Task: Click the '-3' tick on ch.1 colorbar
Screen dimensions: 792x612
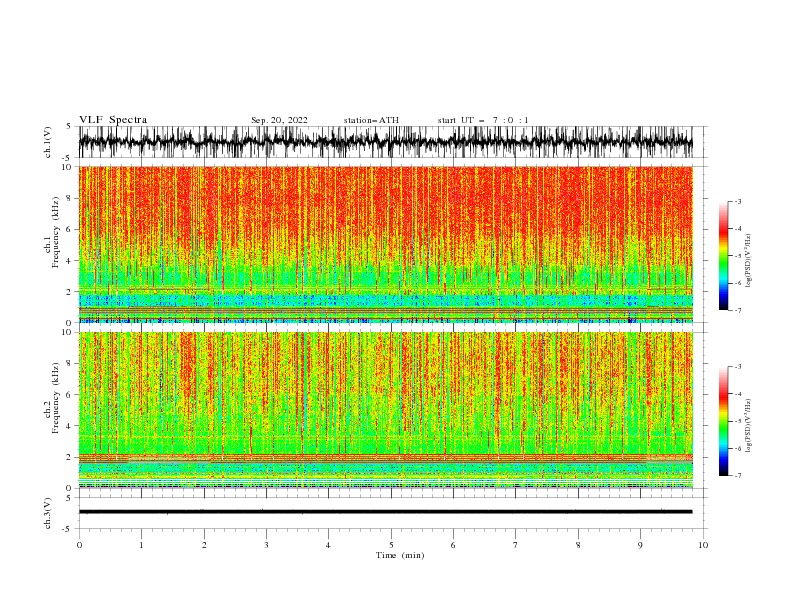Action: 737,201
